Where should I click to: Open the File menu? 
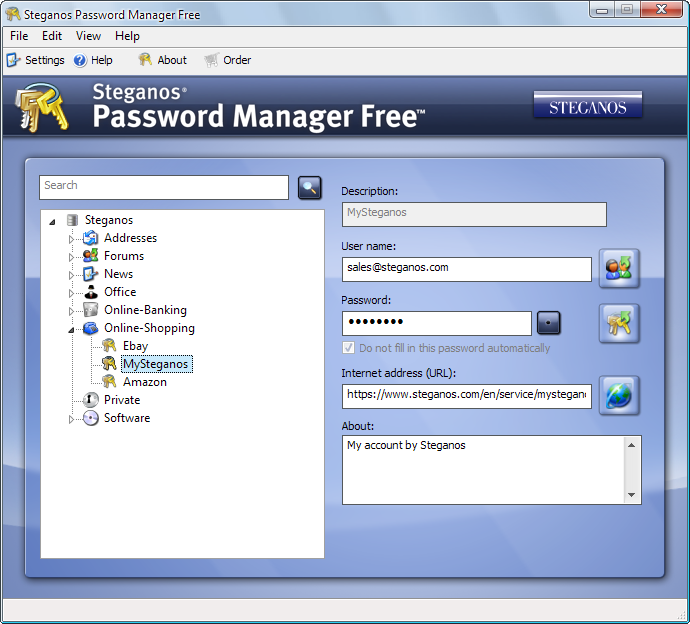point(19,36)
